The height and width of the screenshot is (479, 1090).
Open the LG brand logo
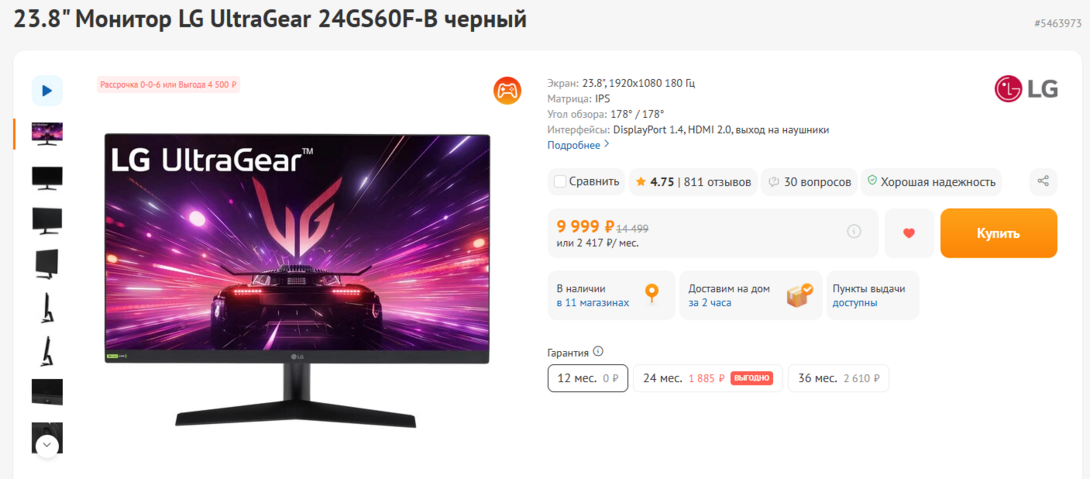coord(1026,89)
